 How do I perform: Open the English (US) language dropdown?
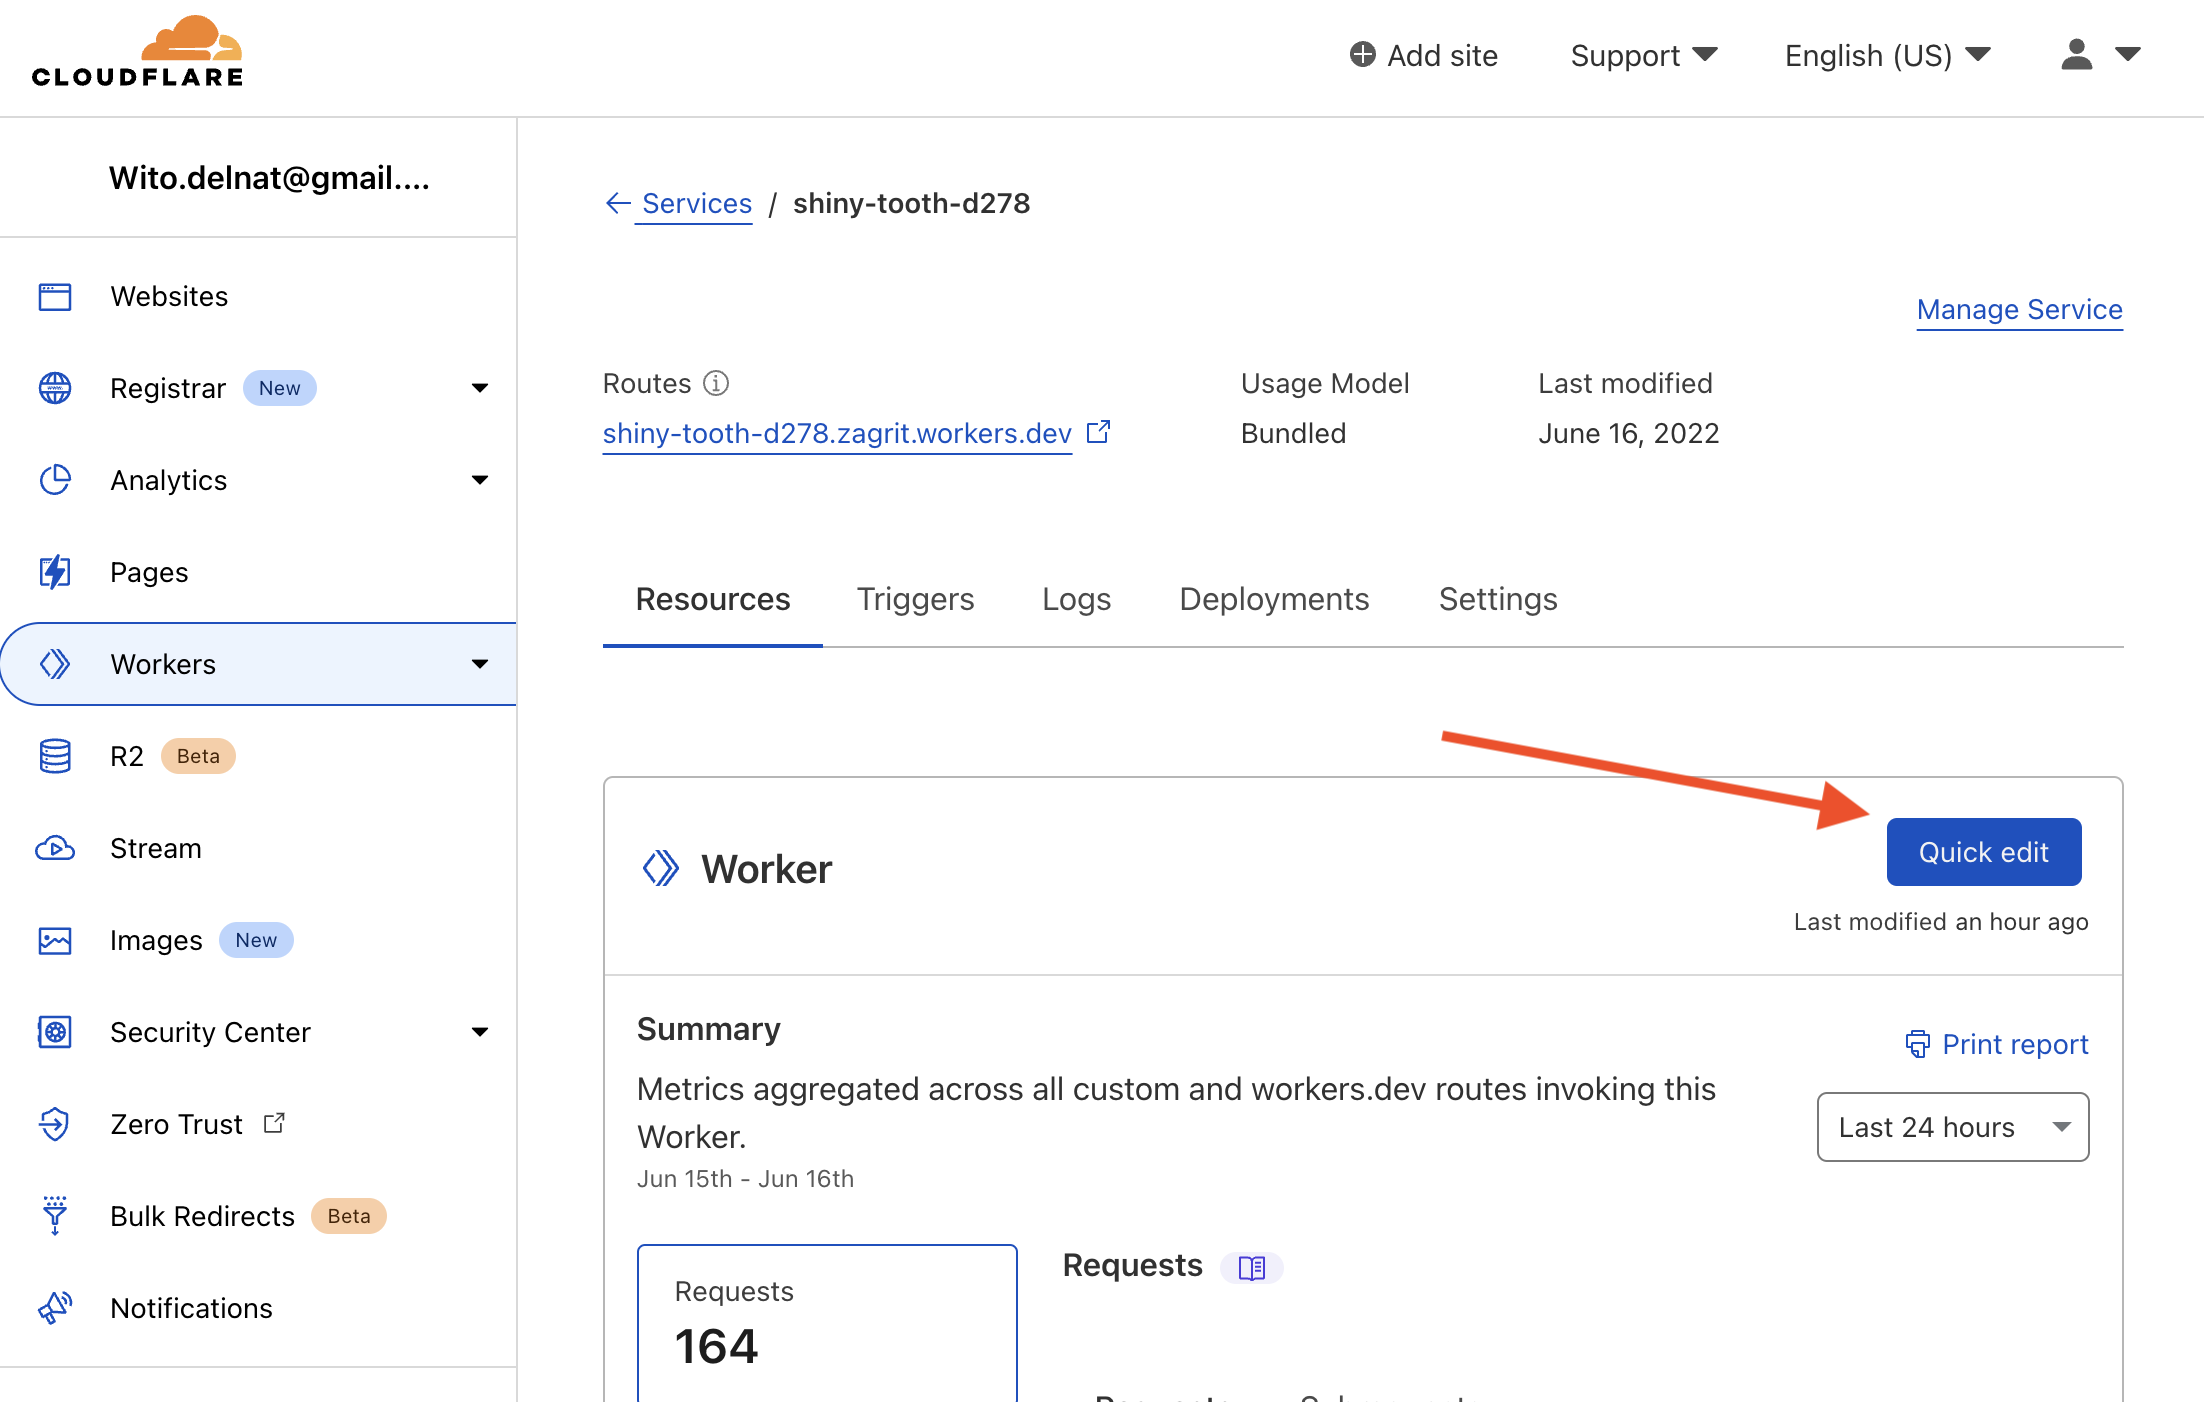1888,55
